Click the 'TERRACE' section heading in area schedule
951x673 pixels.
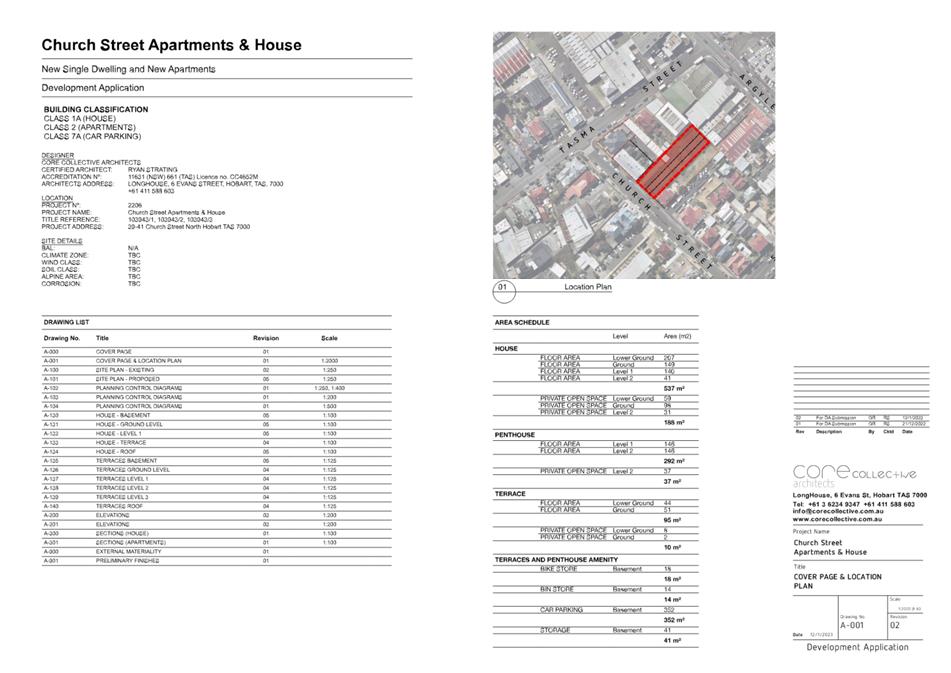point(509,494)
